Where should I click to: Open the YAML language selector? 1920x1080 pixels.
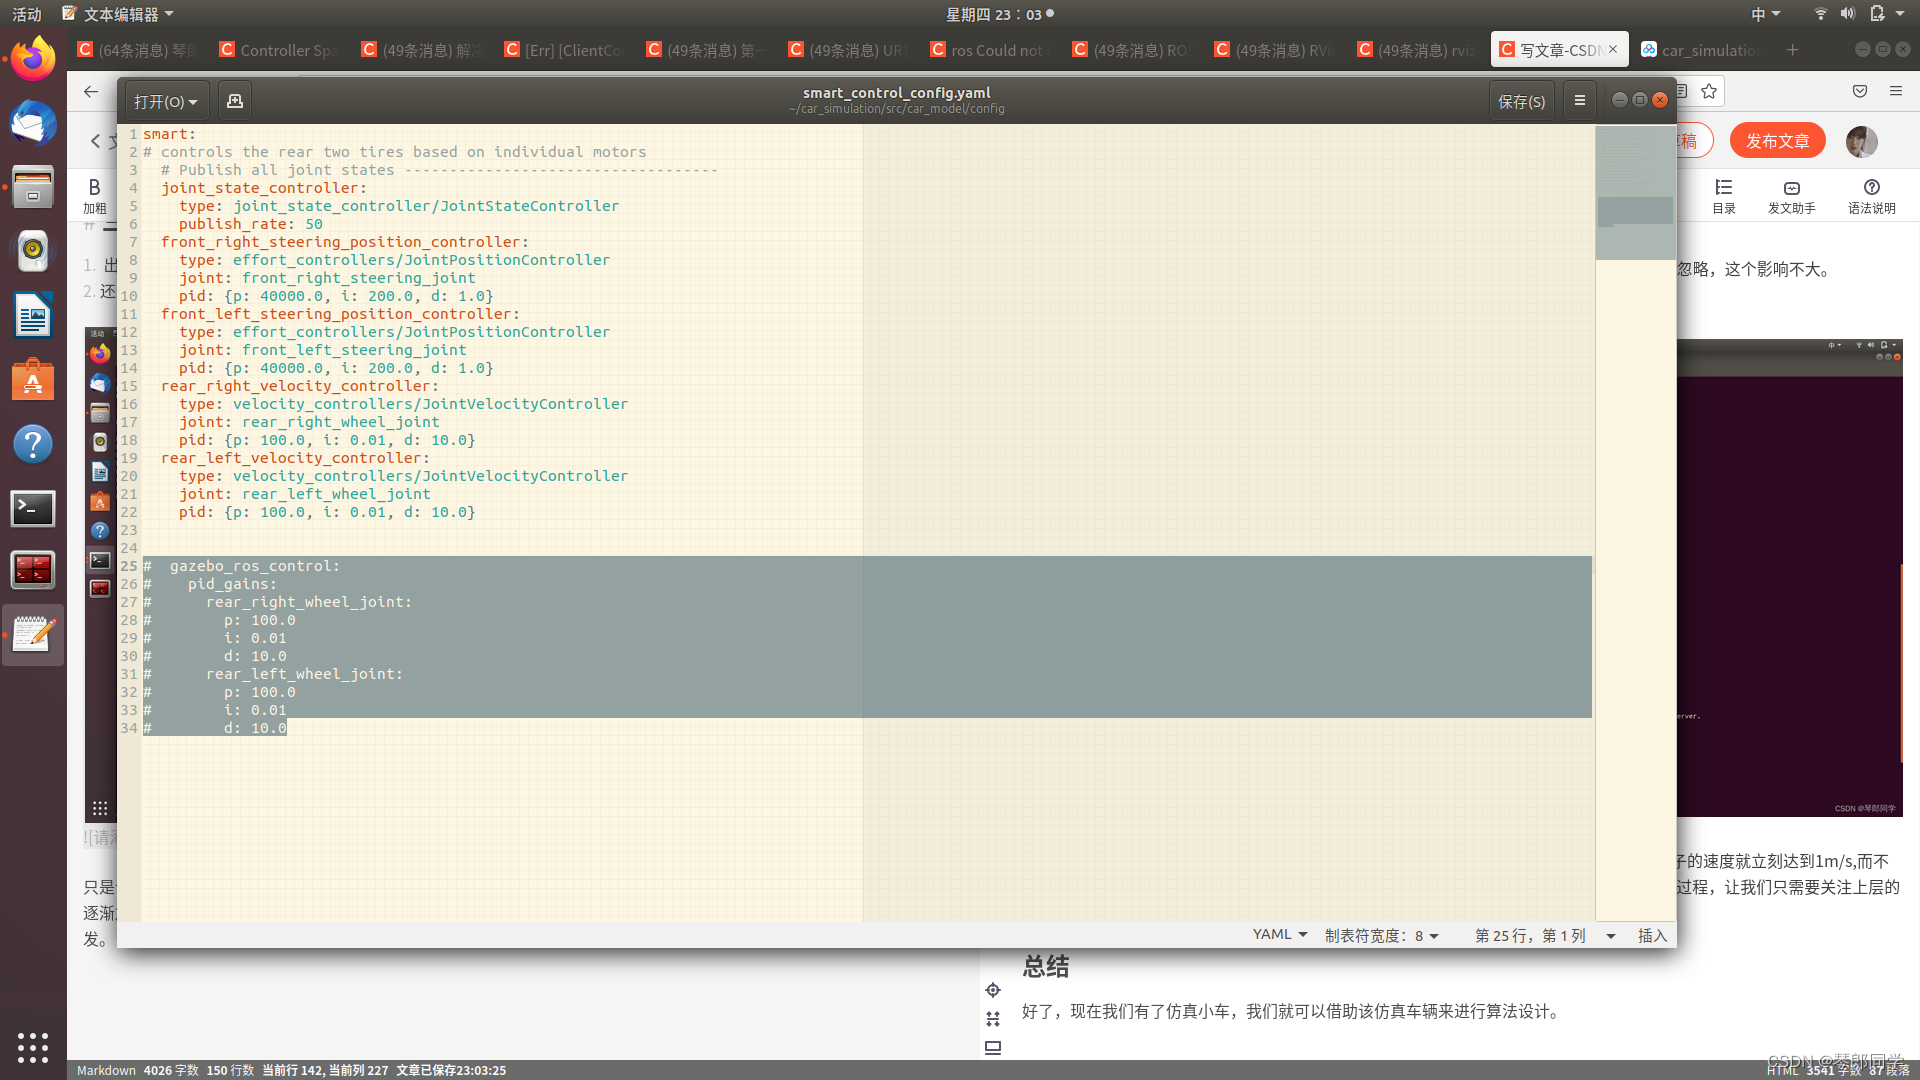tap(1280, 934)
